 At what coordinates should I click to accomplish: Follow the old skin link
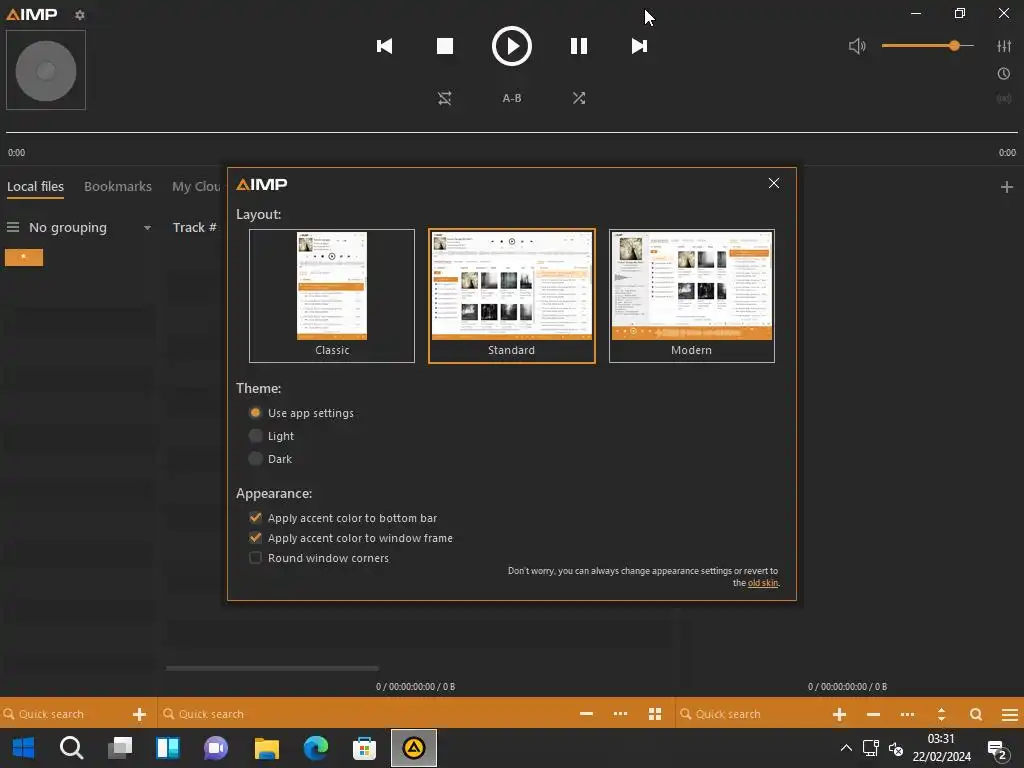click(763, 583)
